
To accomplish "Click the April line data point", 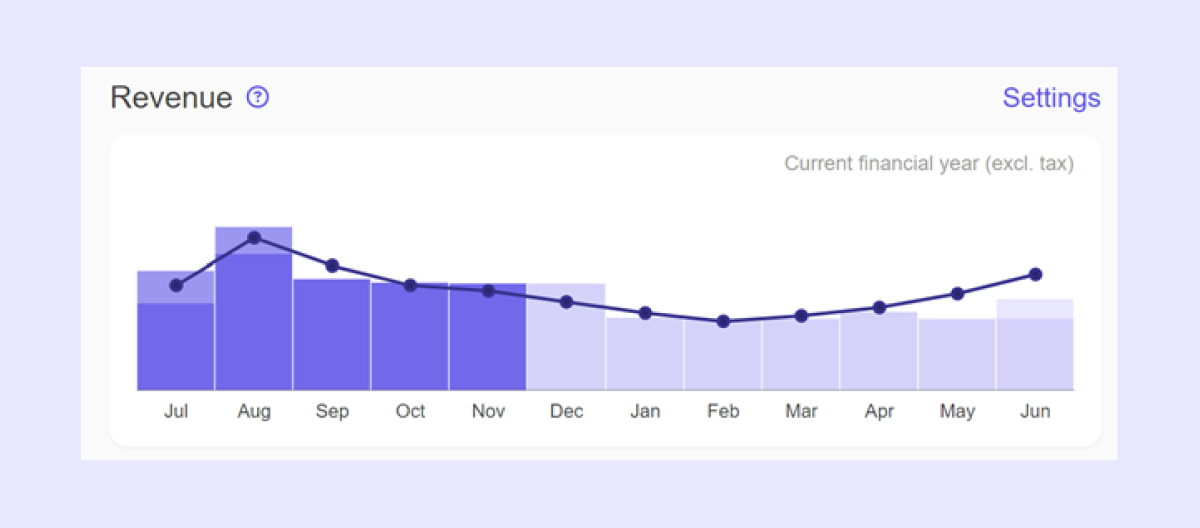I will coord(879,307).
